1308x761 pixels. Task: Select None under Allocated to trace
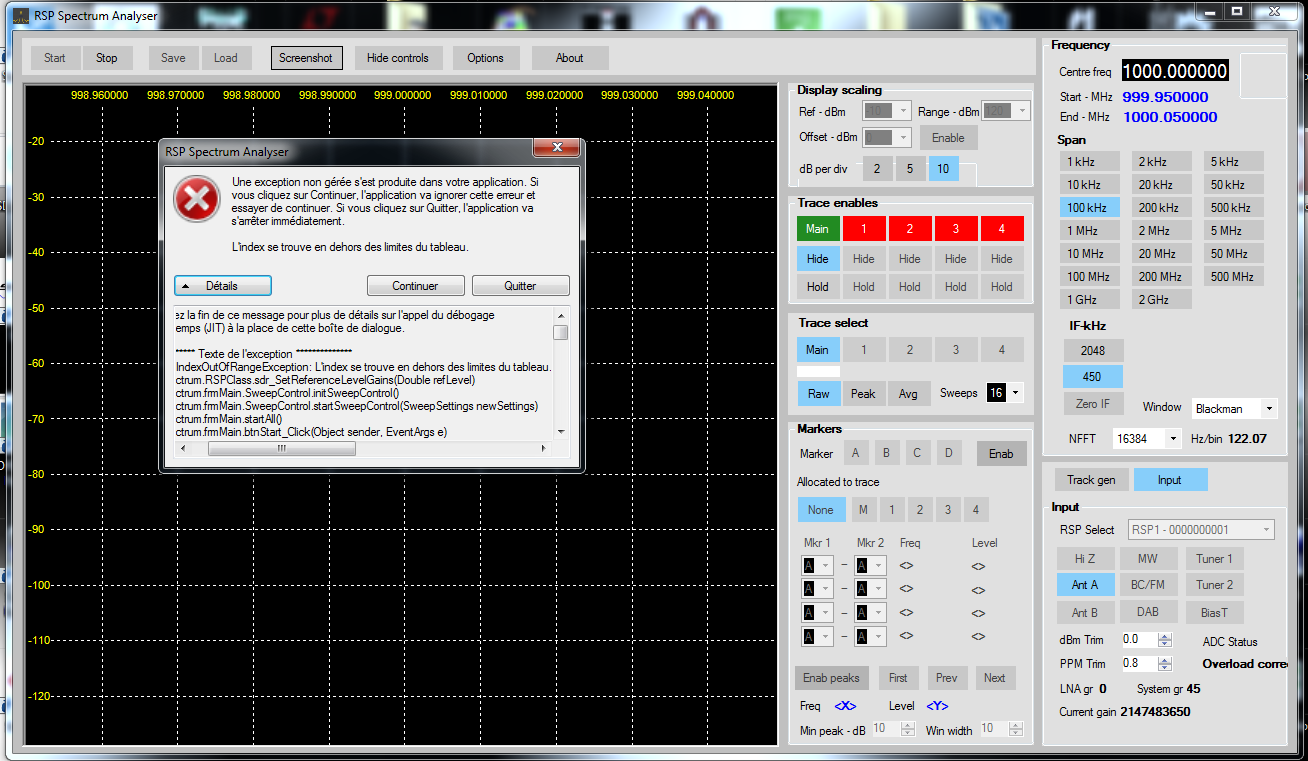821,510
